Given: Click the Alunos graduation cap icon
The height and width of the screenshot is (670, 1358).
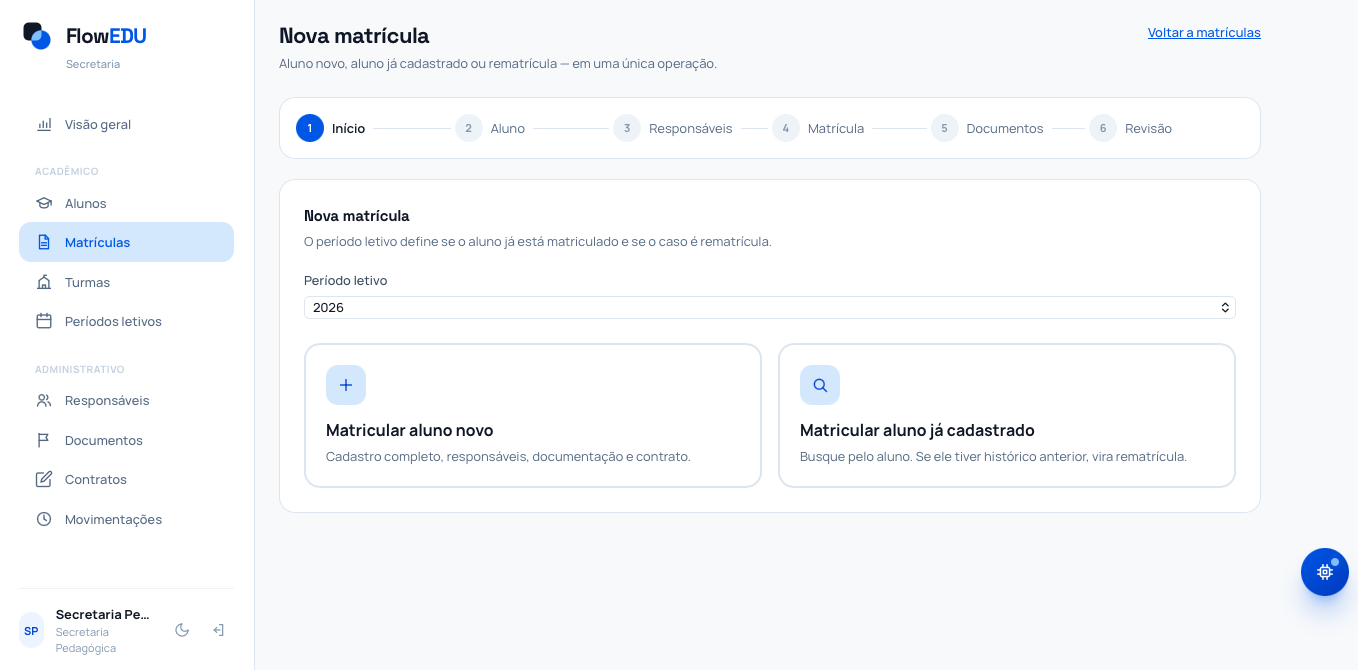Looking at the screenshot, I should click(x=44, y=203).
